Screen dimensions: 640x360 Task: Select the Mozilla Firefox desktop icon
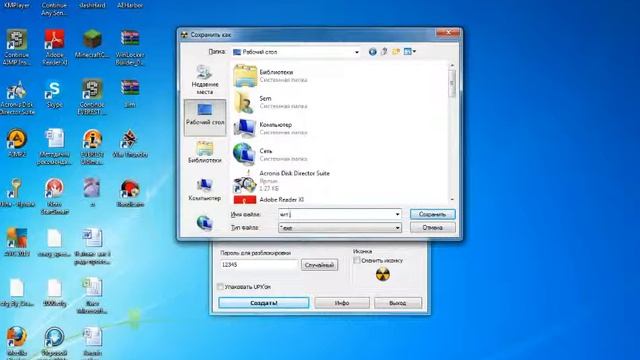tap(17, 342)
